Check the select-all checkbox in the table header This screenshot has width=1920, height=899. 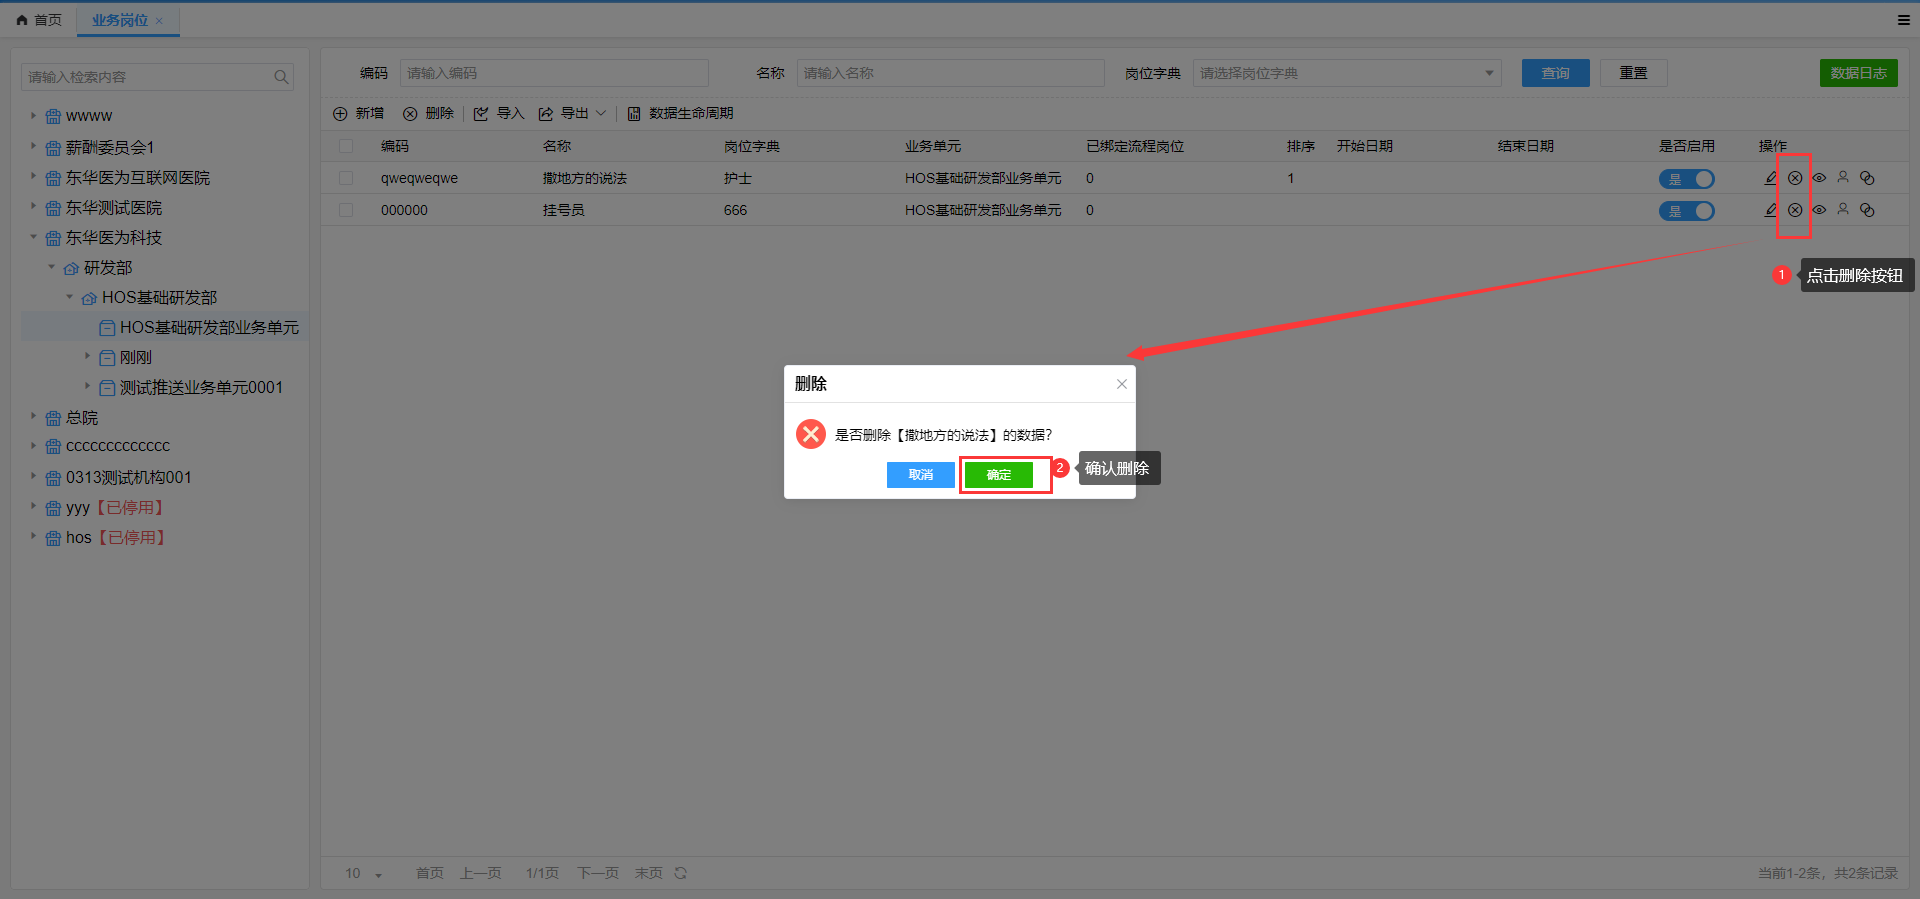tap(346, 146)
